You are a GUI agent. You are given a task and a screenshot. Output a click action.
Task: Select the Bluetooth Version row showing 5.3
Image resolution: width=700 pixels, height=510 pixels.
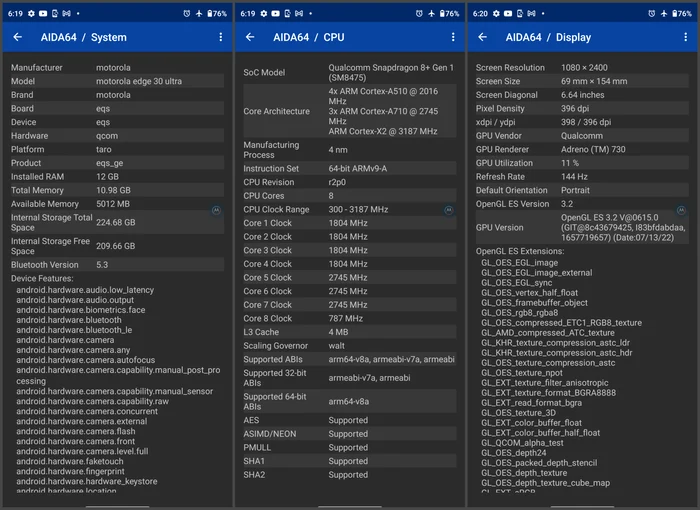[x=117, y=265]
